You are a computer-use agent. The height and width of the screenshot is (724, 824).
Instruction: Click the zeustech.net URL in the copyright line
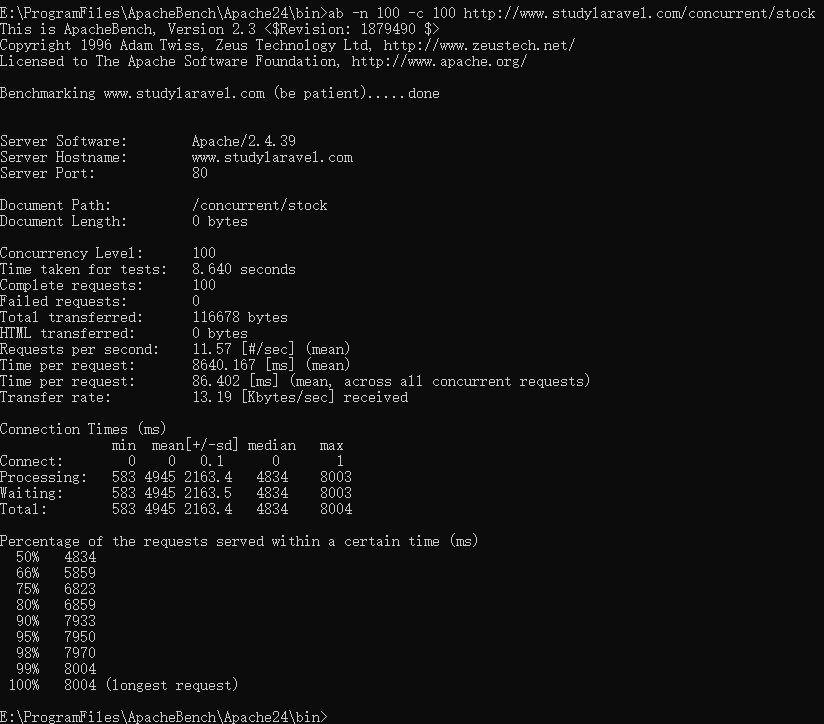(479, 45)
